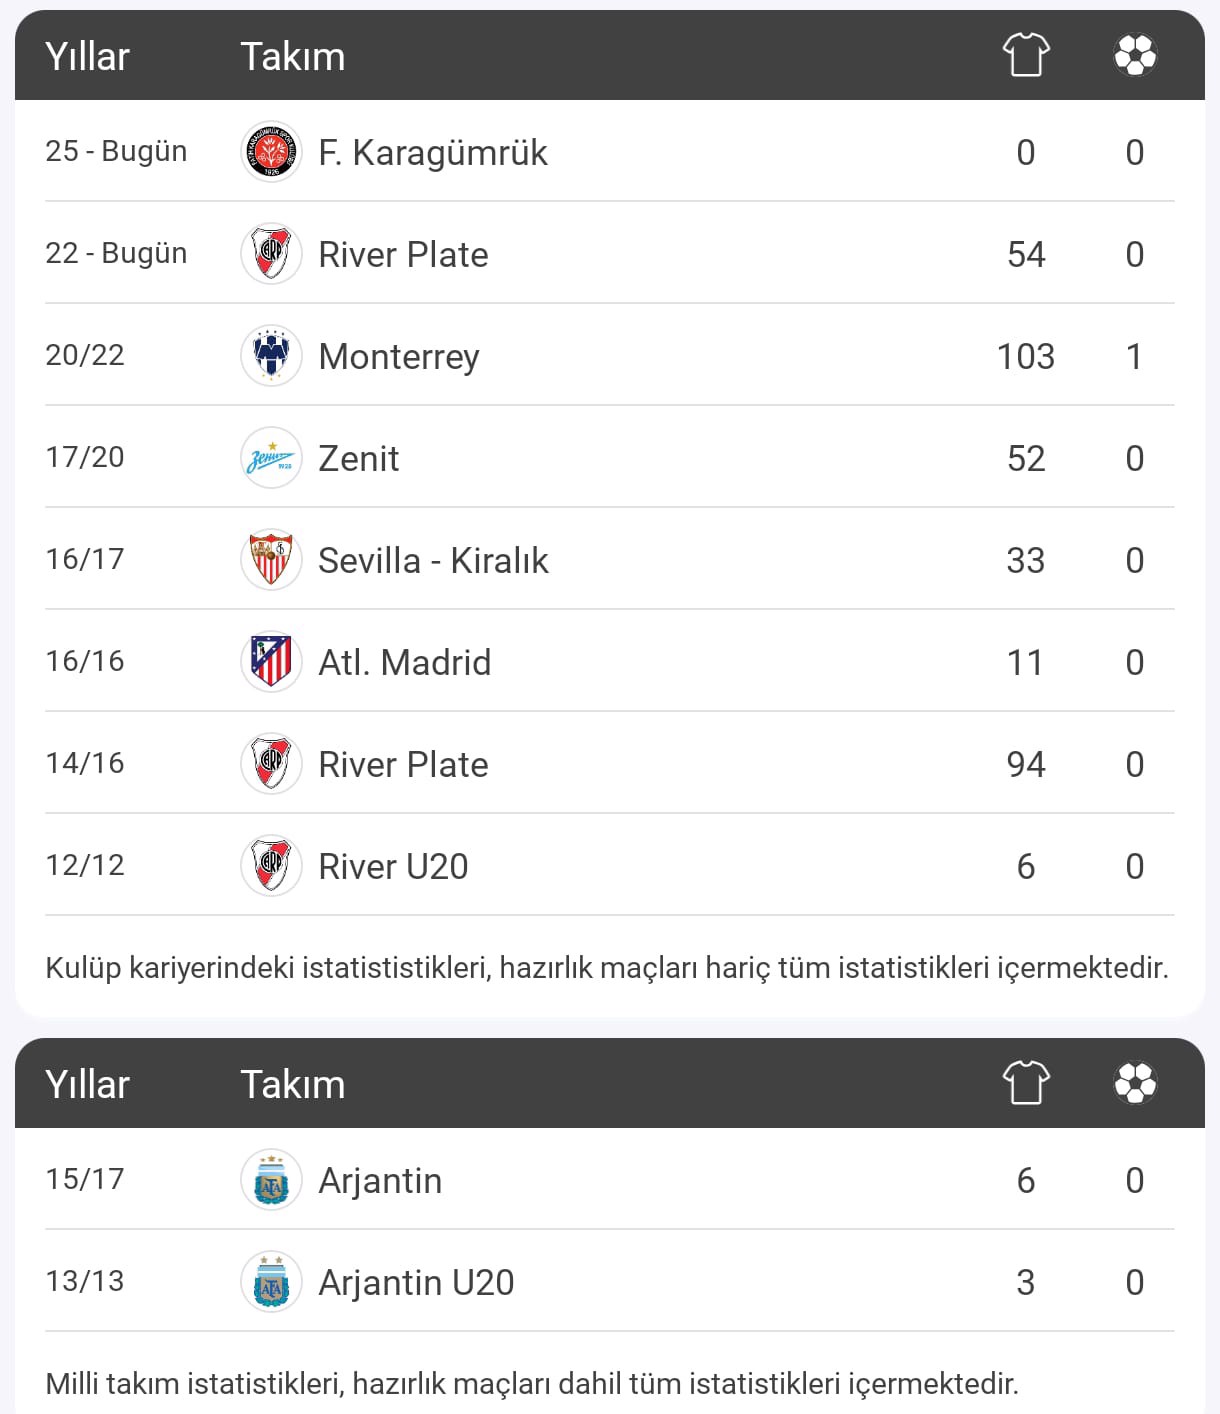Open the River Plate 14/16 row
This screenshot has height=1414, width=1220.
610,764
